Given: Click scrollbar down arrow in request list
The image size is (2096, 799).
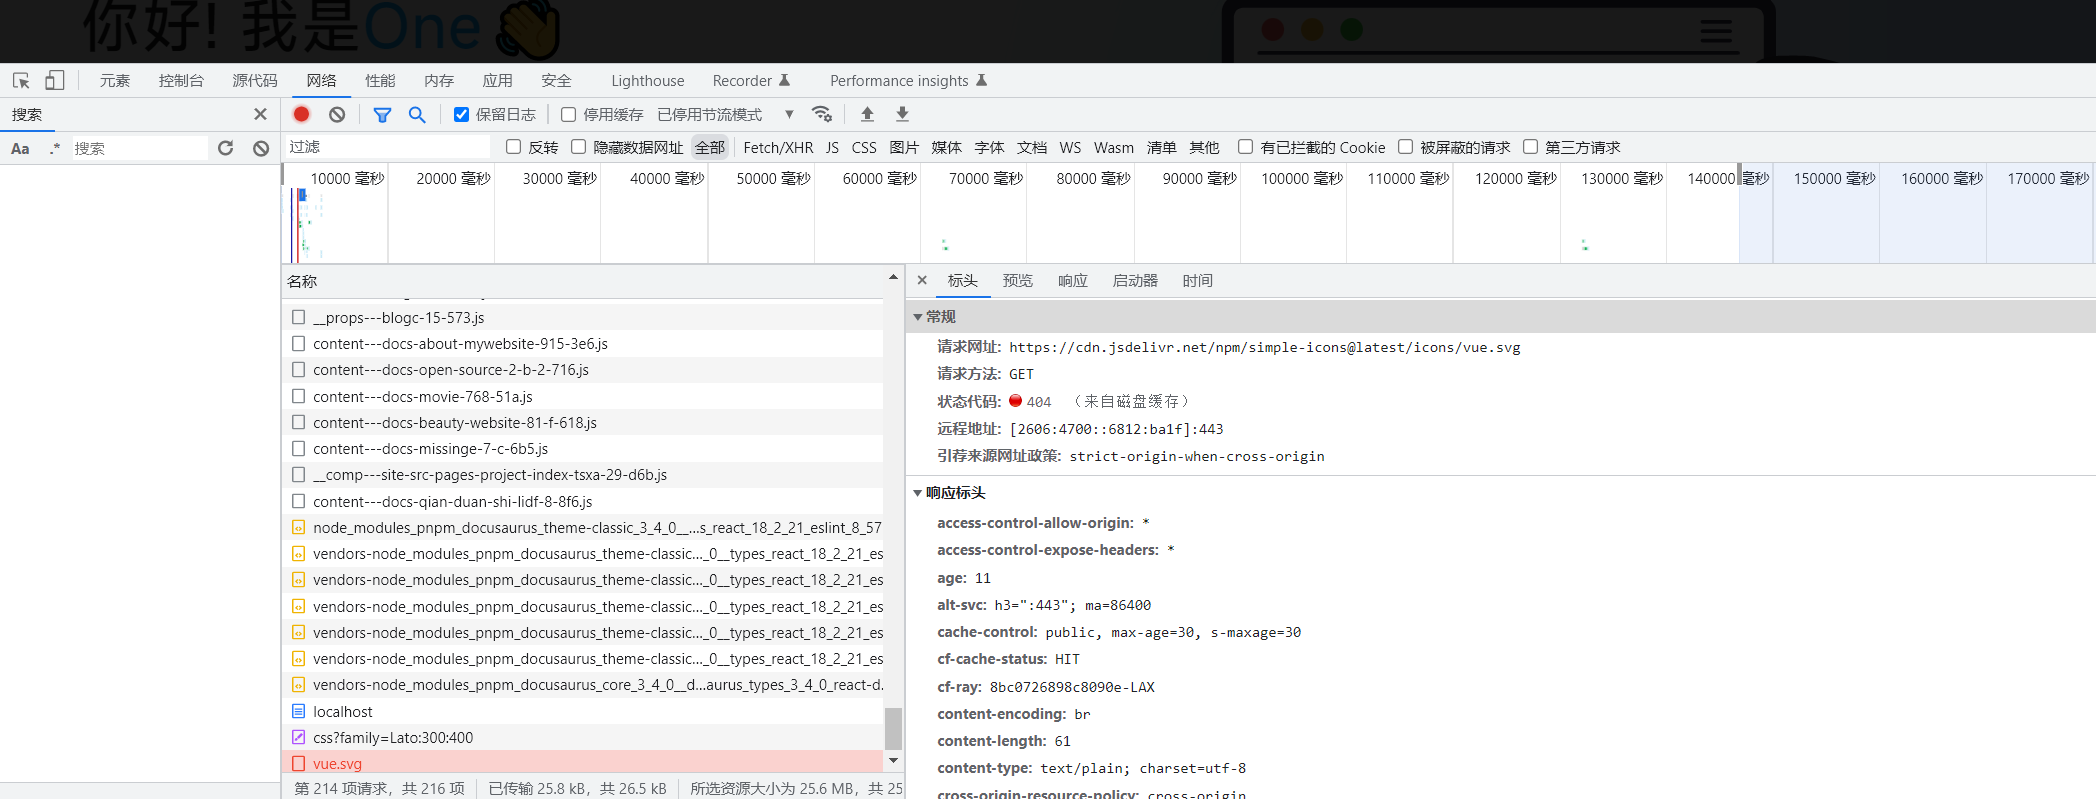Looking at the screenshot, I should click(x=893, y=761).
